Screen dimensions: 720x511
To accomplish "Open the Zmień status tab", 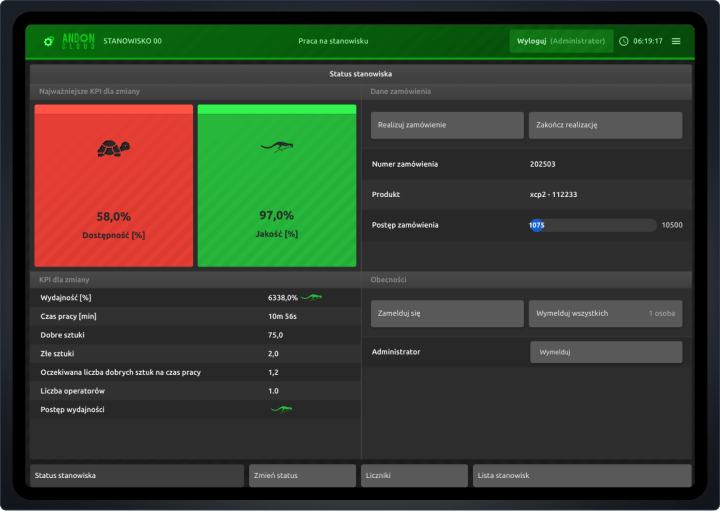I will [302, 476].
